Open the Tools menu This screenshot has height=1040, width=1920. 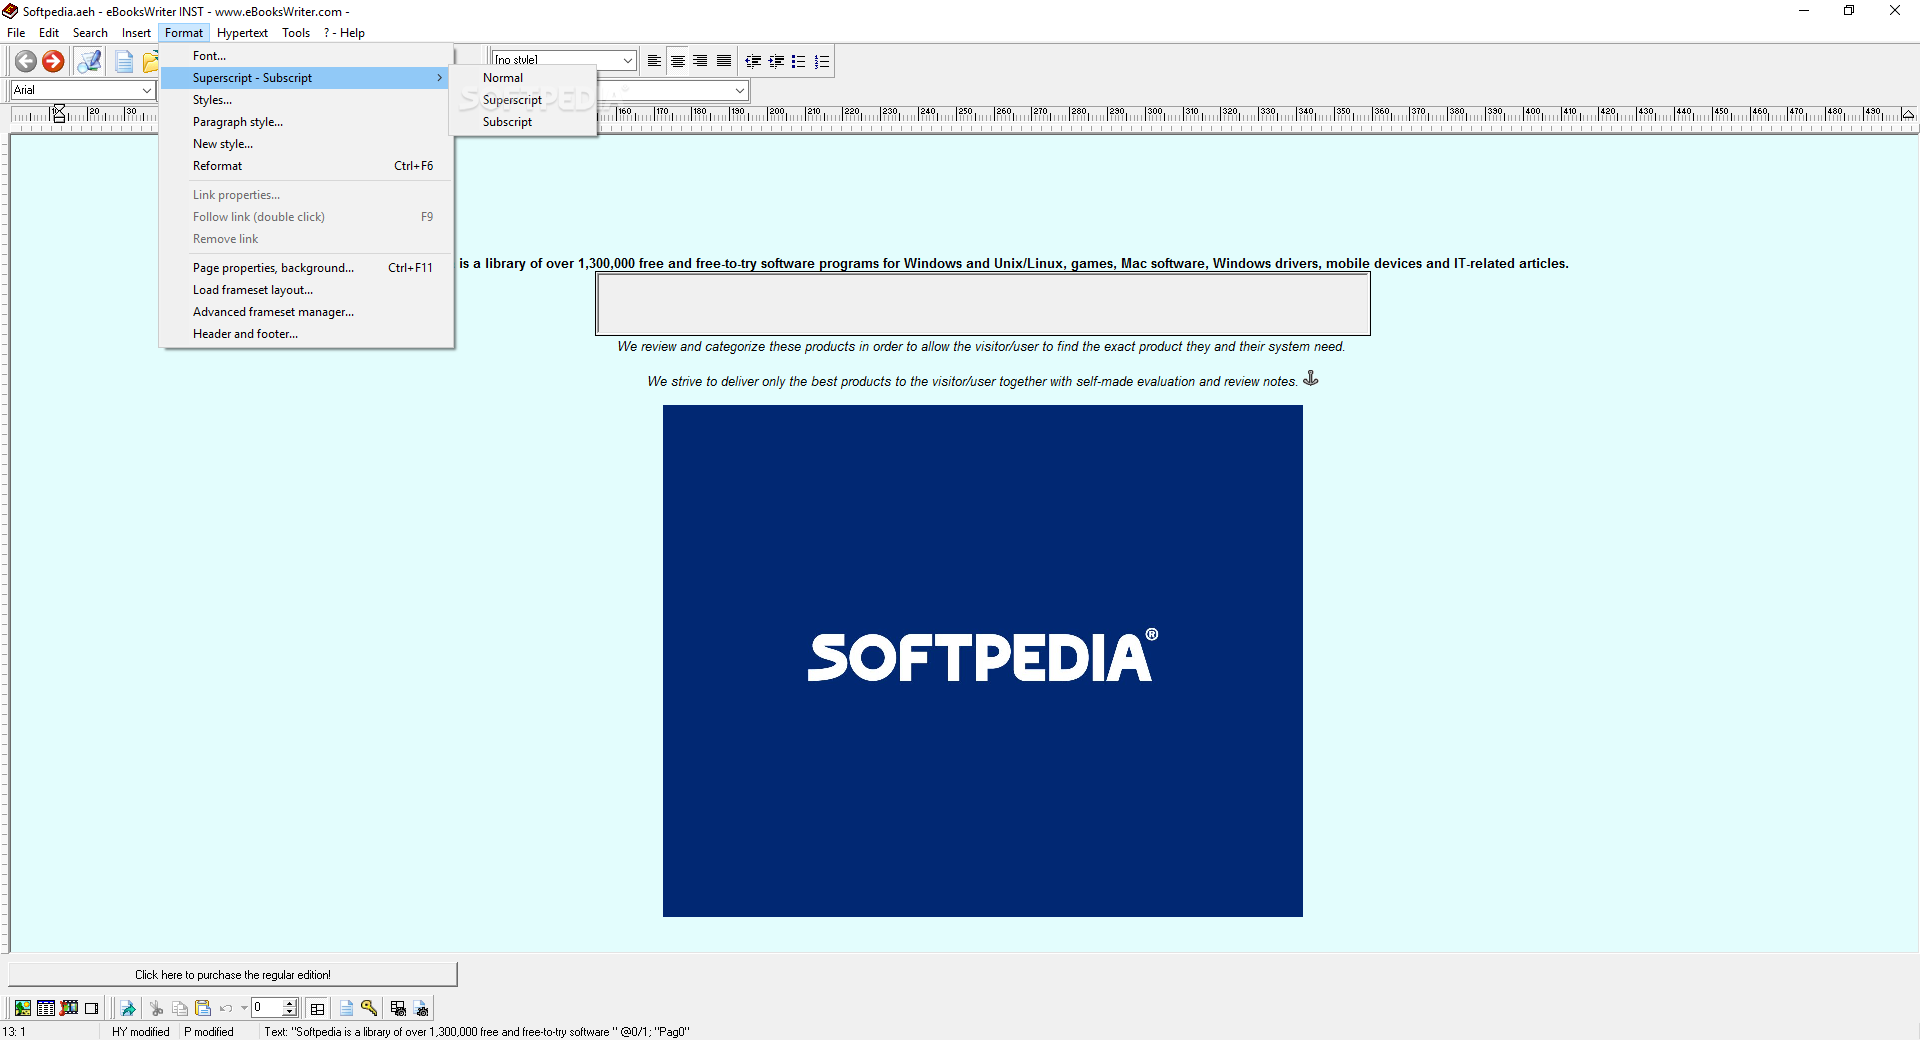[x=296, y=33]
